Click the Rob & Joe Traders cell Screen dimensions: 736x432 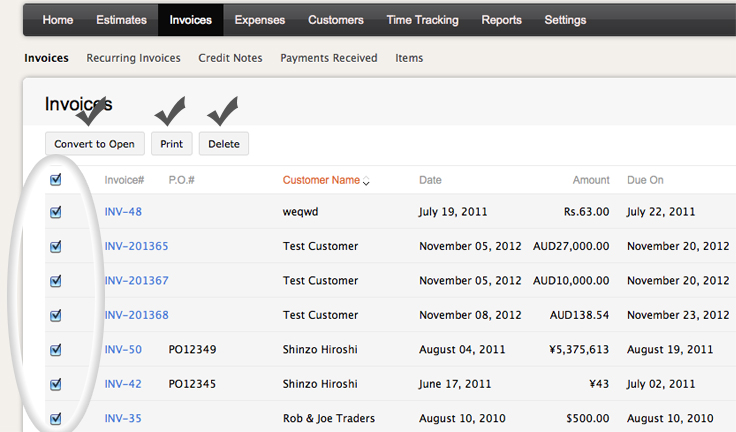[x=329, y=418]
